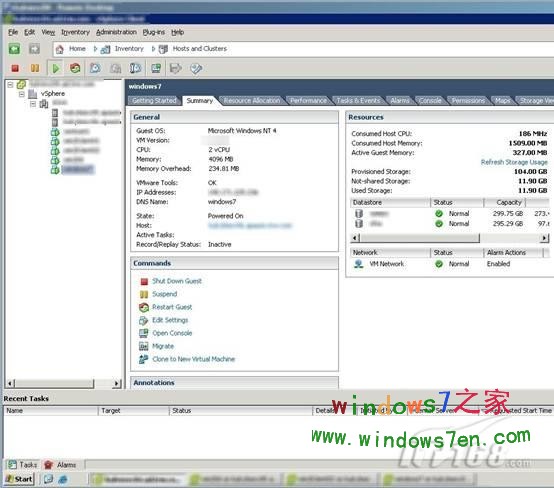The height and width of the screenshot is (488, 554).
Task: Click the forward navigation arrow
Action: pos(34,49)
